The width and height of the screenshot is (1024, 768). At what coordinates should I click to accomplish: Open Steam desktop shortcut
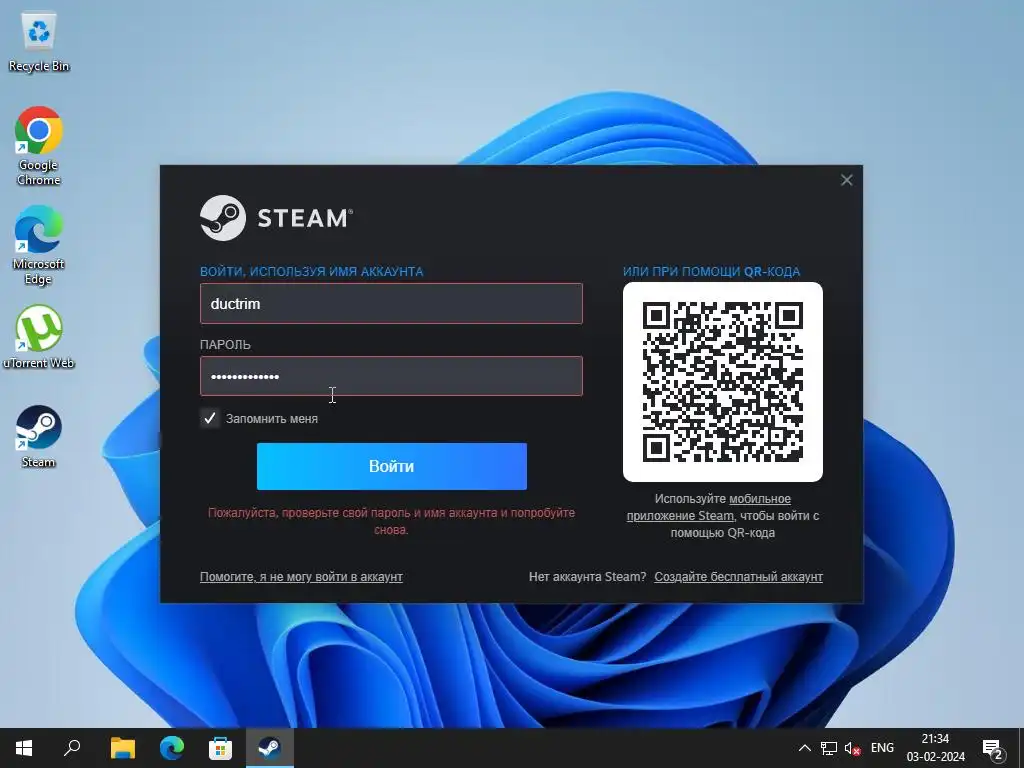39,436
